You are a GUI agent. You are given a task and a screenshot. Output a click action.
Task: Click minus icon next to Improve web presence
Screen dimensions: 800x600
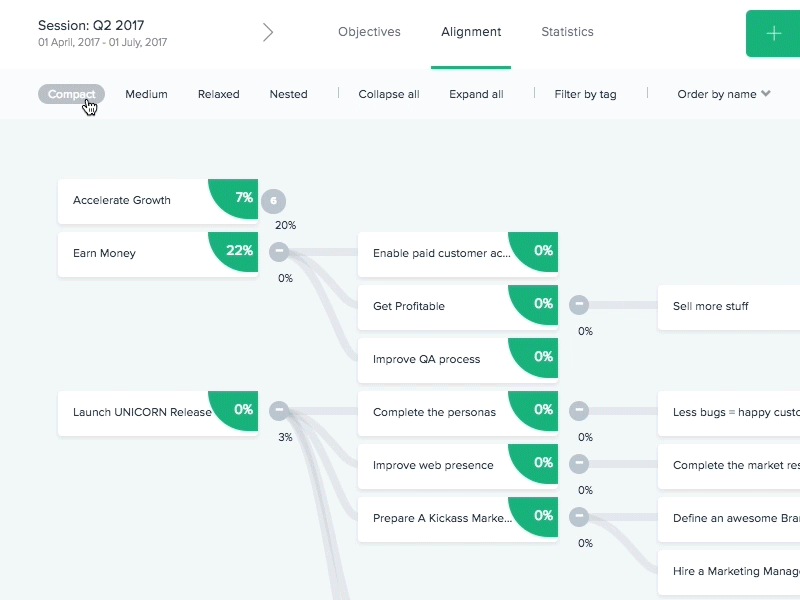coord(579,463)
